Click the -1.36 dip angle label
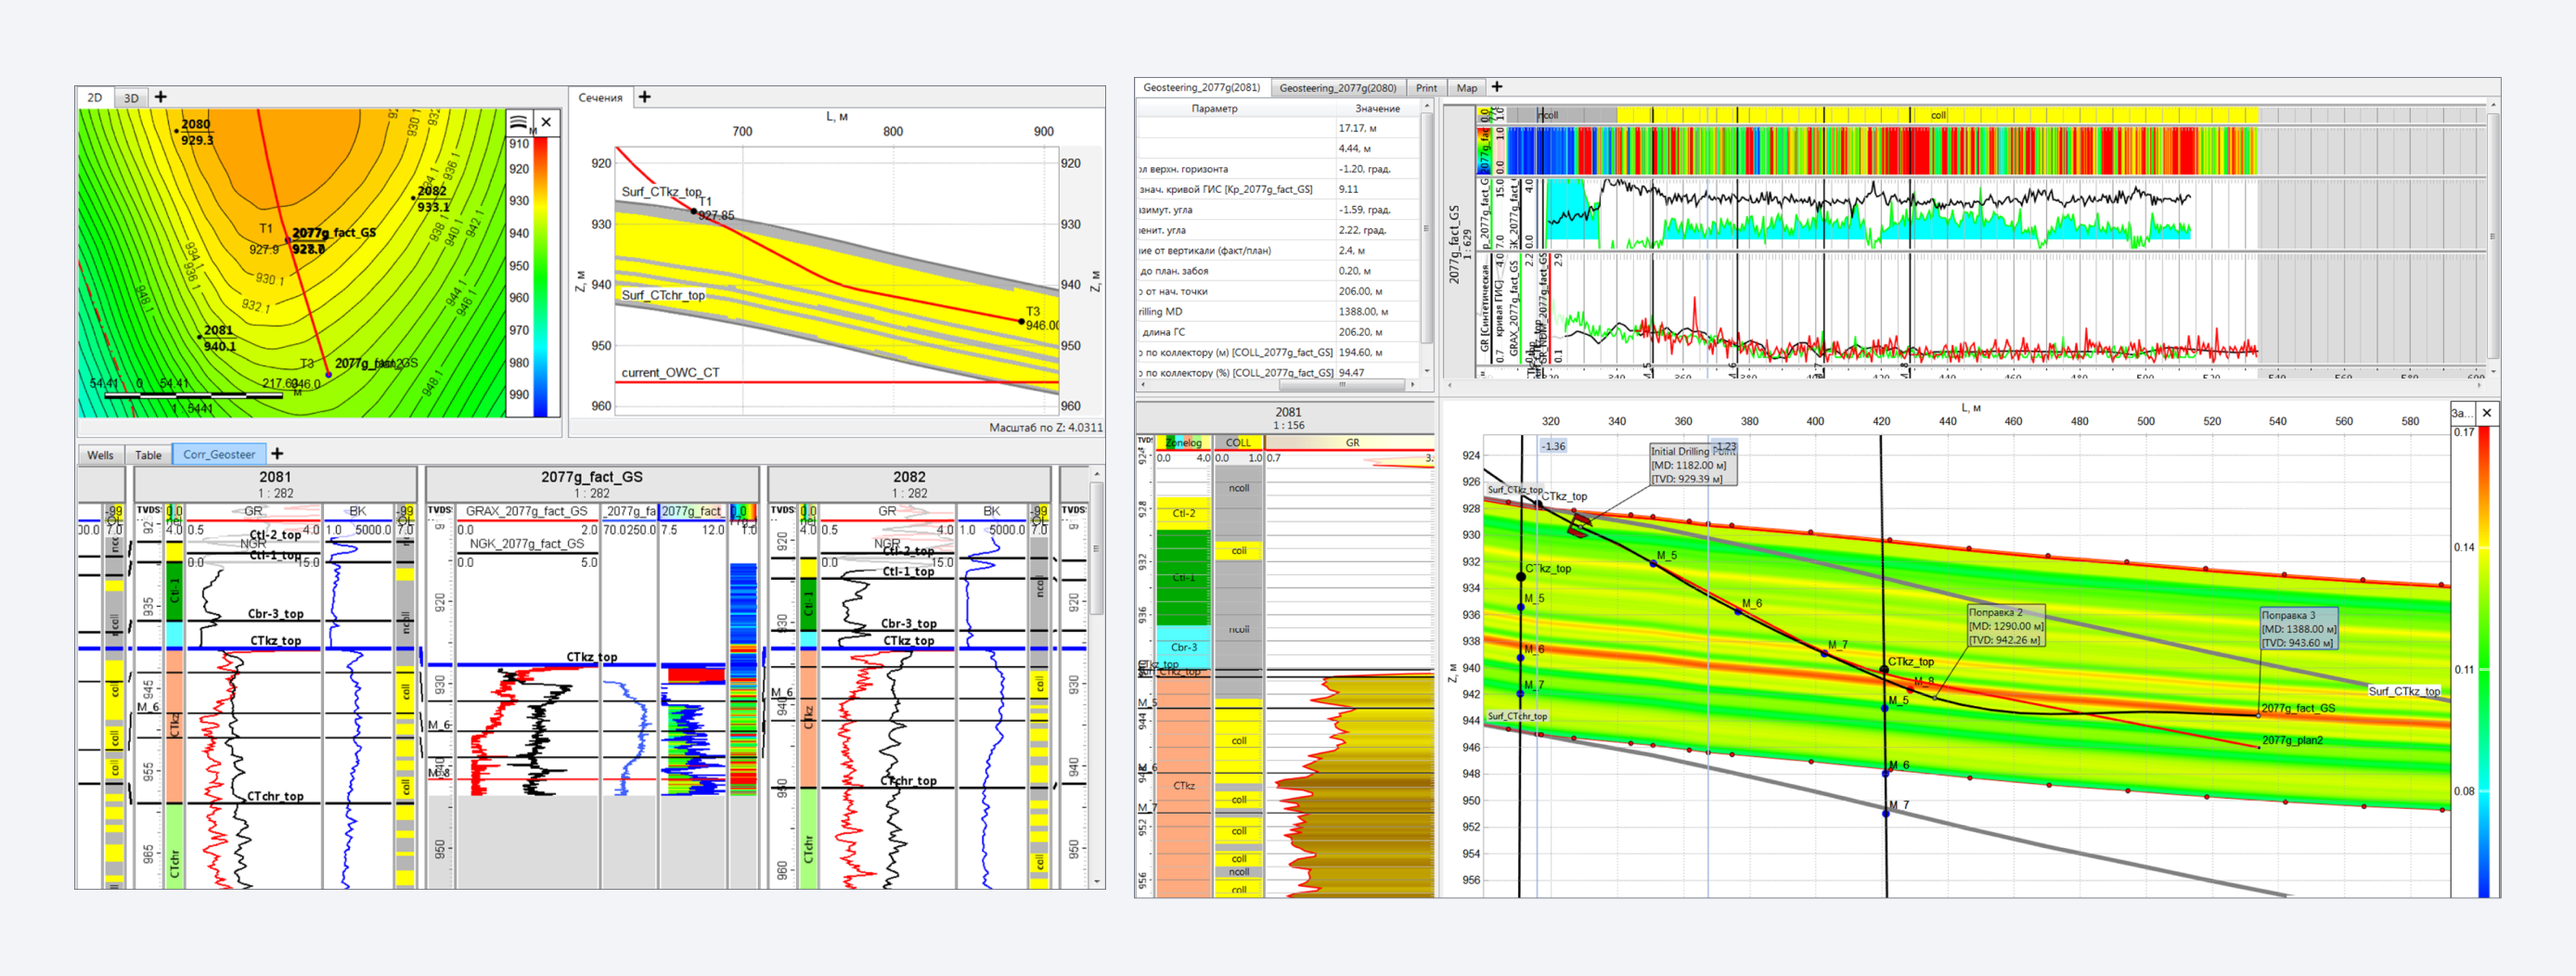Viewport: 2576px width, 976px height. tap(1553, 446)
